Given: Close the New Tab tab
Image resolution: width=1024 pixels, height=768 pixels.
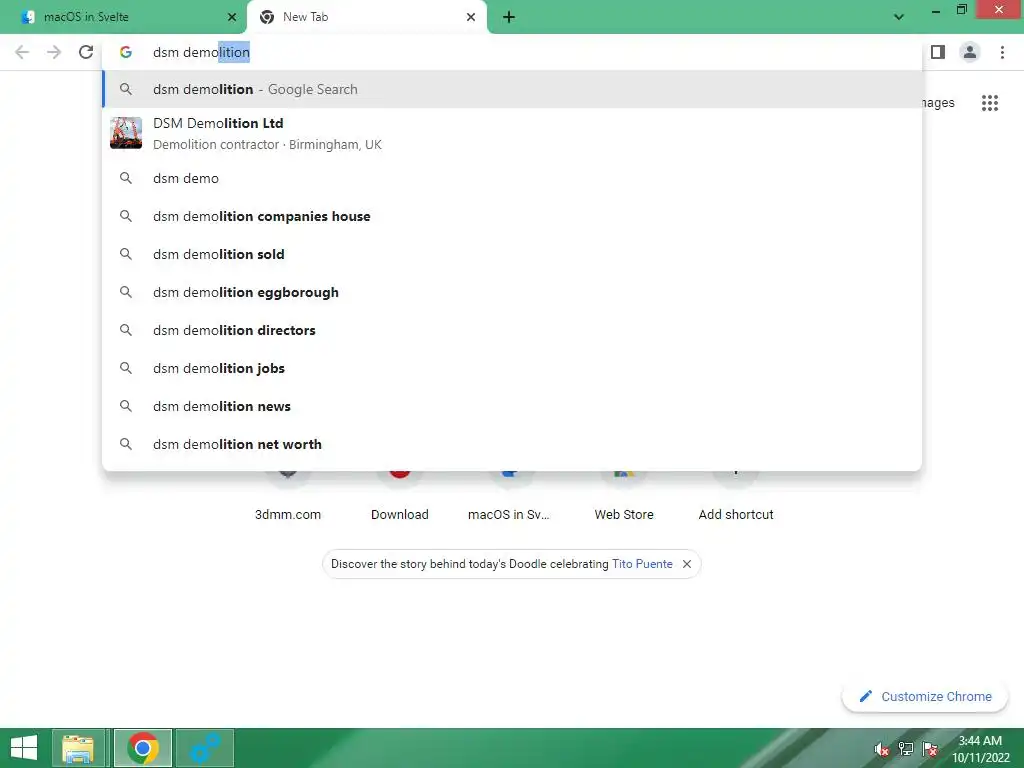Looking at the screenshot, I should 471,17.
